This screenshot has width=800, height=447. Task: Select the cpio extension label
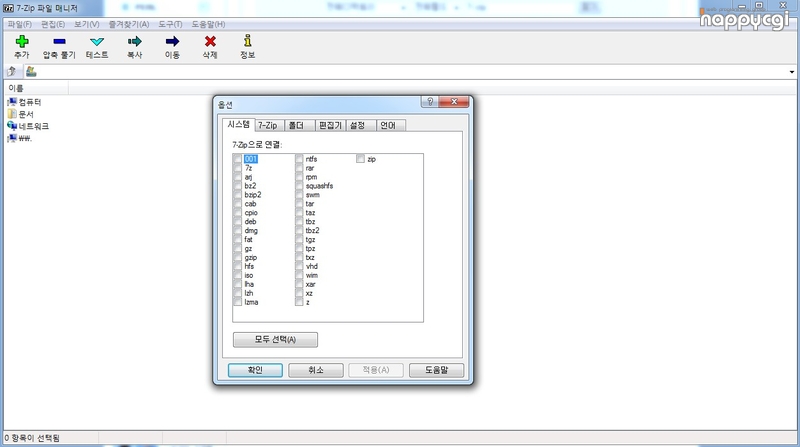tap(251, 213)
